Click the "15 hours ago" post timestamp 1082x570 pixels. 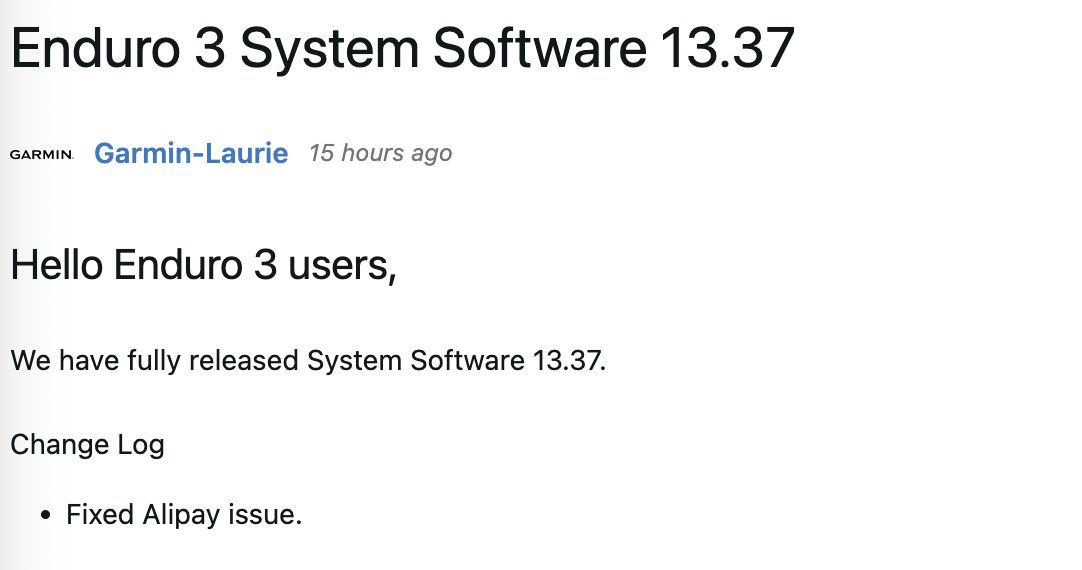pos(380,153)
